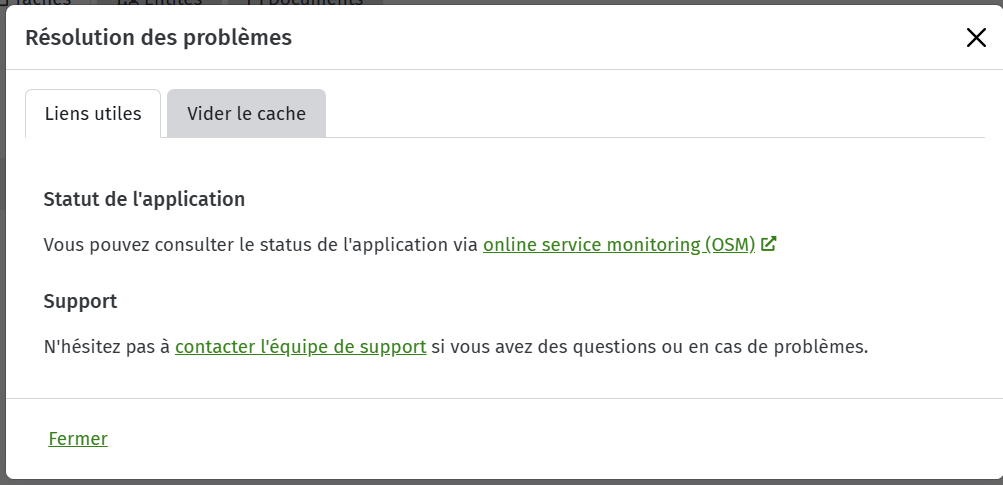Click the words "N'hésitez pas à"
Screen dimensions: 1003x485
tap(107, 347)
